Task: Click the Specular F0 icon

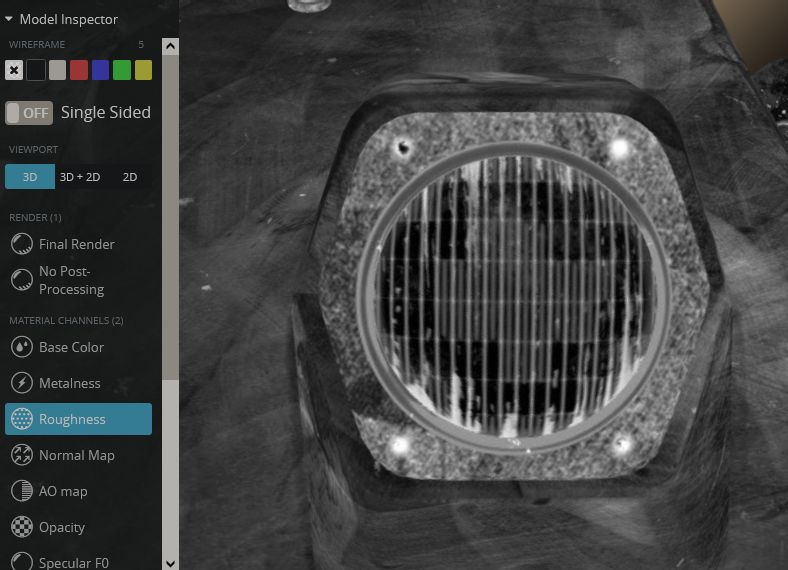Action: (x=22, y=562)
